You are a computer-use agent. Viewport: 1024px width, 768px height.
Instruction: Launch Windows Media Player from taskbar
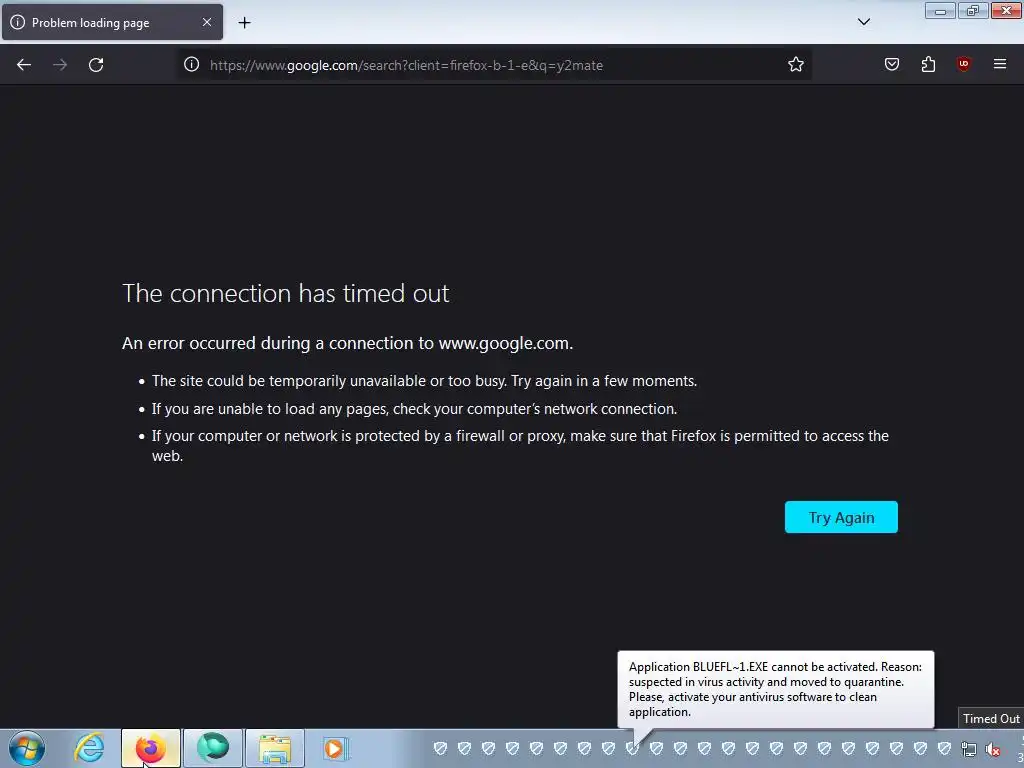[336, 748]
